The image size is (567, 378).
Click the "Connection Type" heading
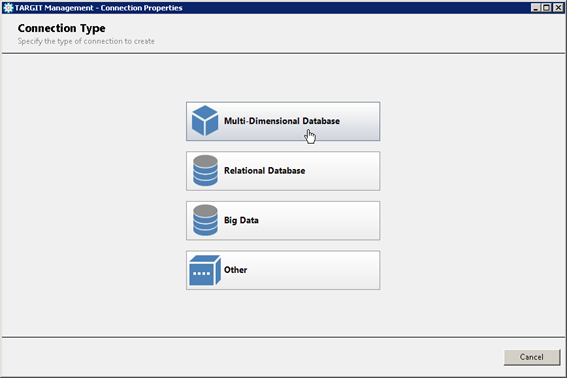tap(62, 28)
